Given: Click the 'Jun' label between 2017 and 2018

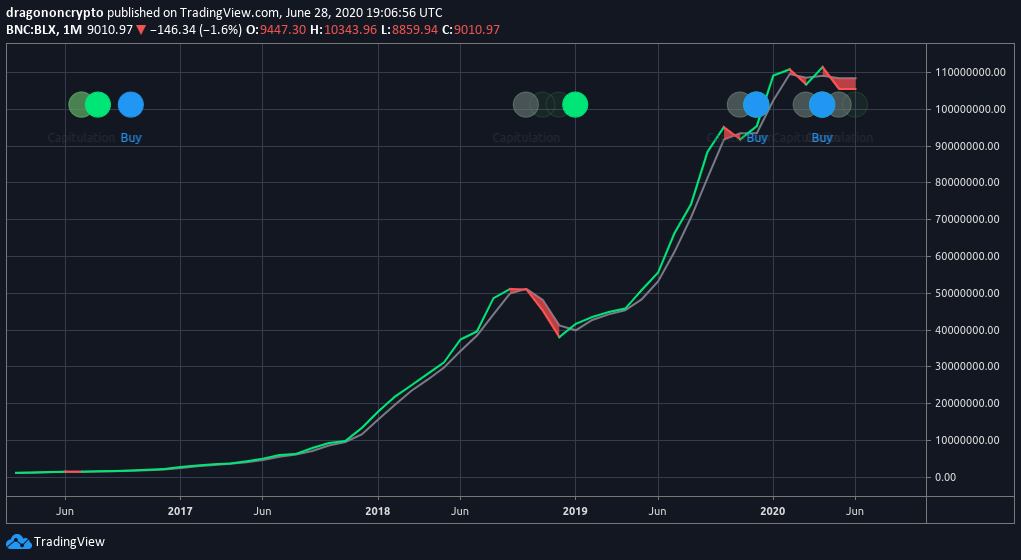Looking at the screenshot, I should (262, 511).
